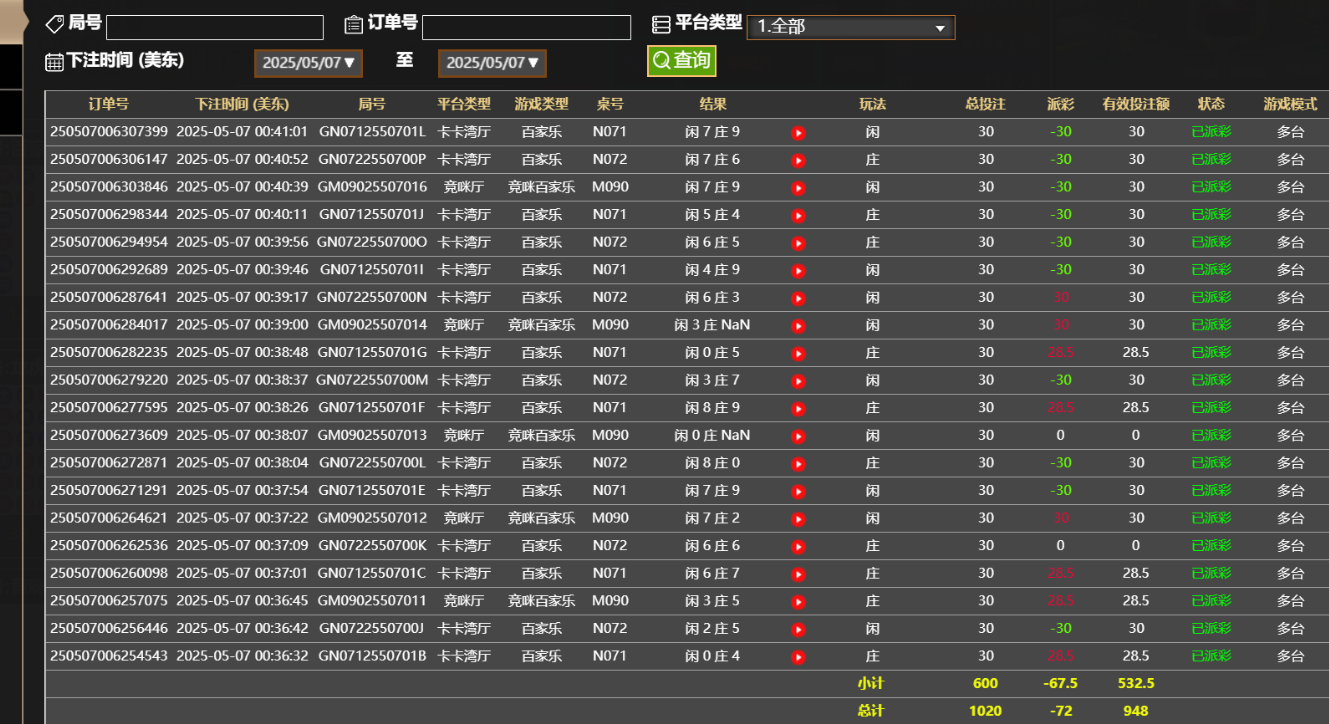Play replay icon for round GM09025507016
Viewport: 1329px width, 724px height.
(798, 187)
